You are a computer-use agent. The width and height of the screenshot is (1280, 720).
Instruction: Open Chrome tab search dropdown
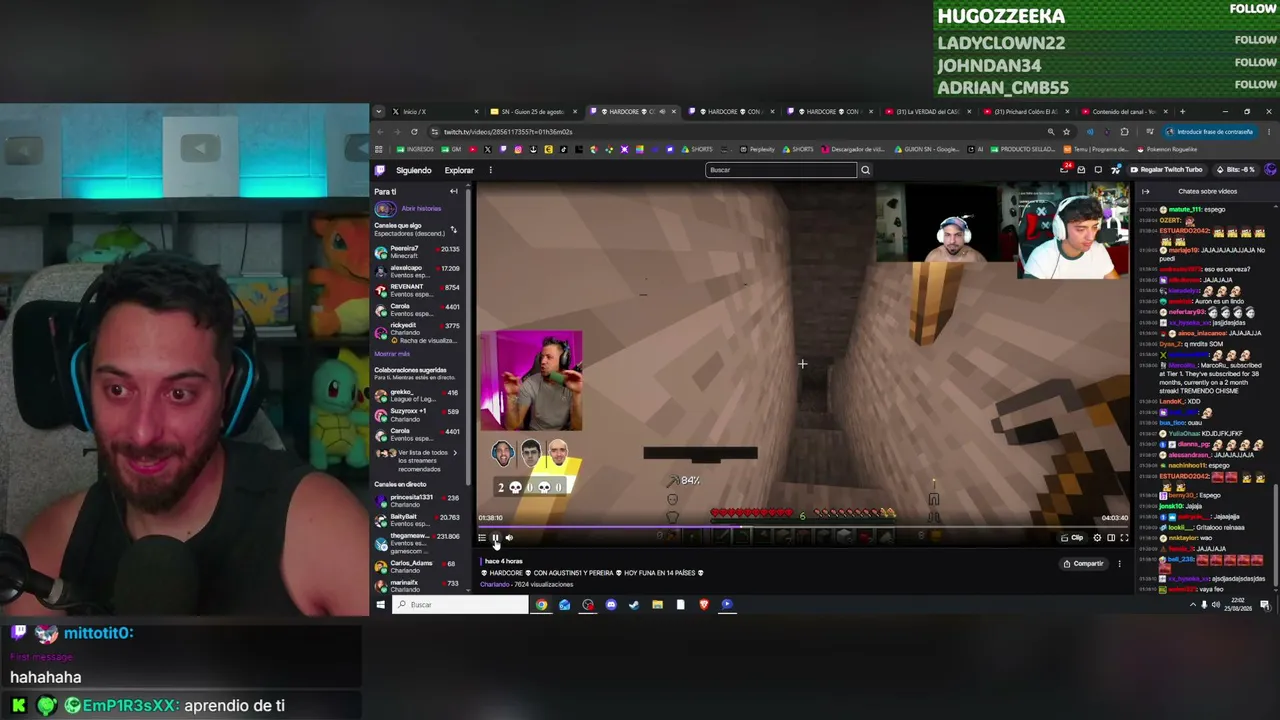[x=379, y=112]
